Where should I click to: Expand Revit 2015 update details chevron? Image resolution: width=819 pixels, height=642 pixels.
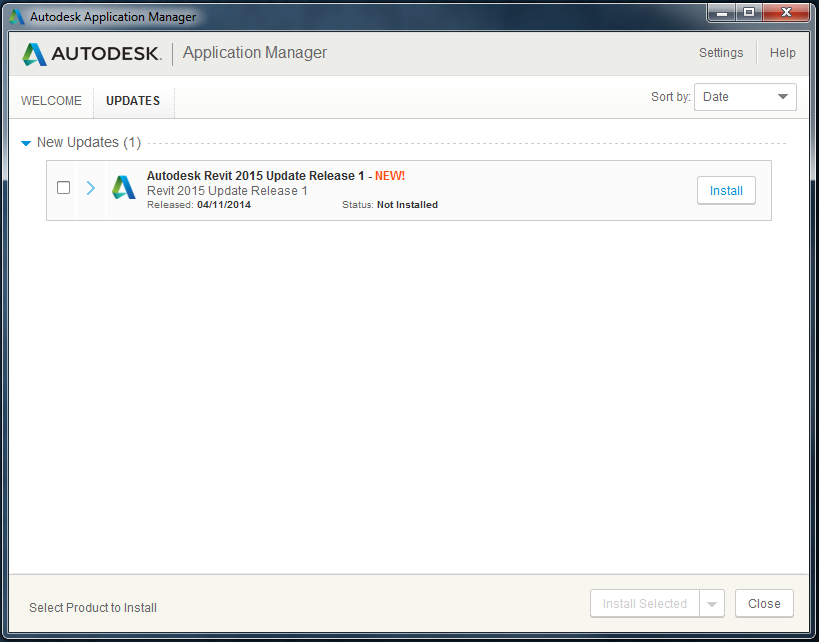pyautogui.click(x=91, y=188)
